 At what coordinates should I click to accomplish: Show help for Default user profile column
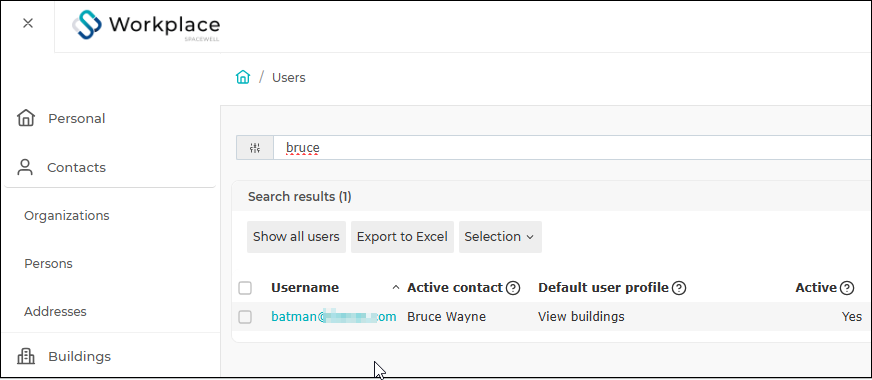click(x=679, y=288)
